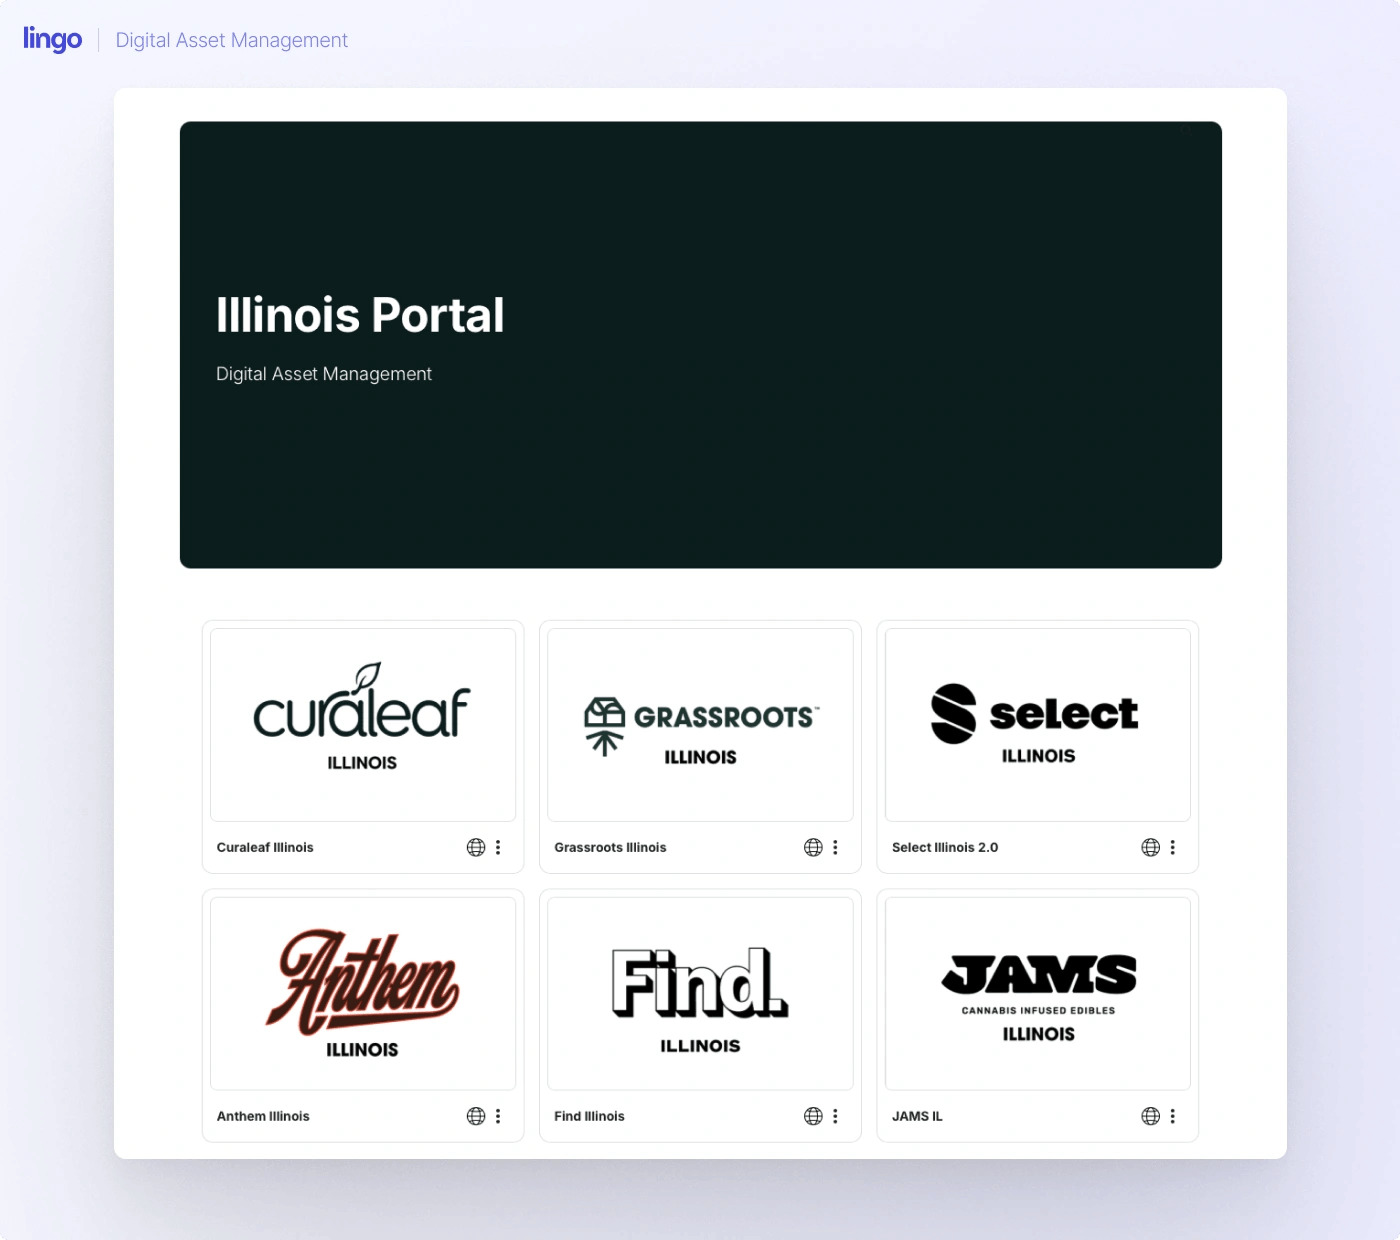Open the three-dot dropdown on Select Illinois 2.0
This screenshot has width=1400, height=1240.
[1173, 847]
